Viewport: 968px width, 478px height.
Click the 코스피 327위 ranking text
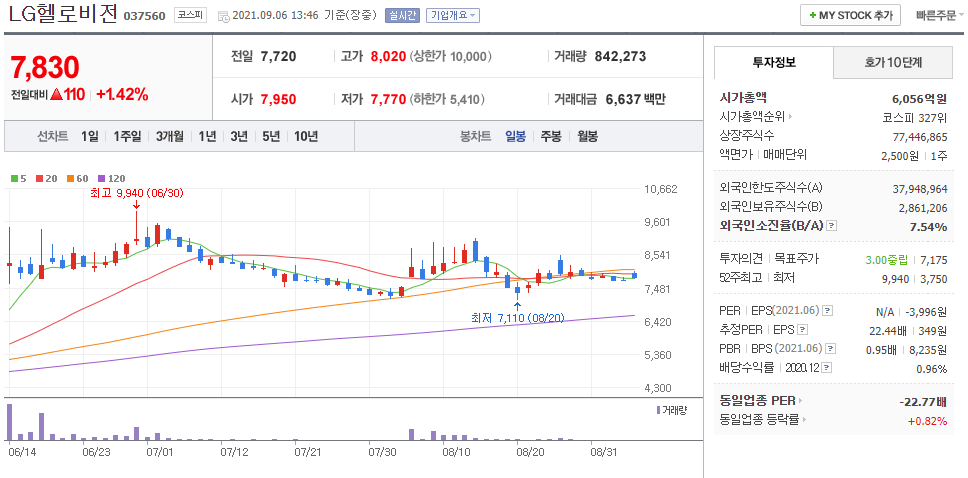click(915, 117)
